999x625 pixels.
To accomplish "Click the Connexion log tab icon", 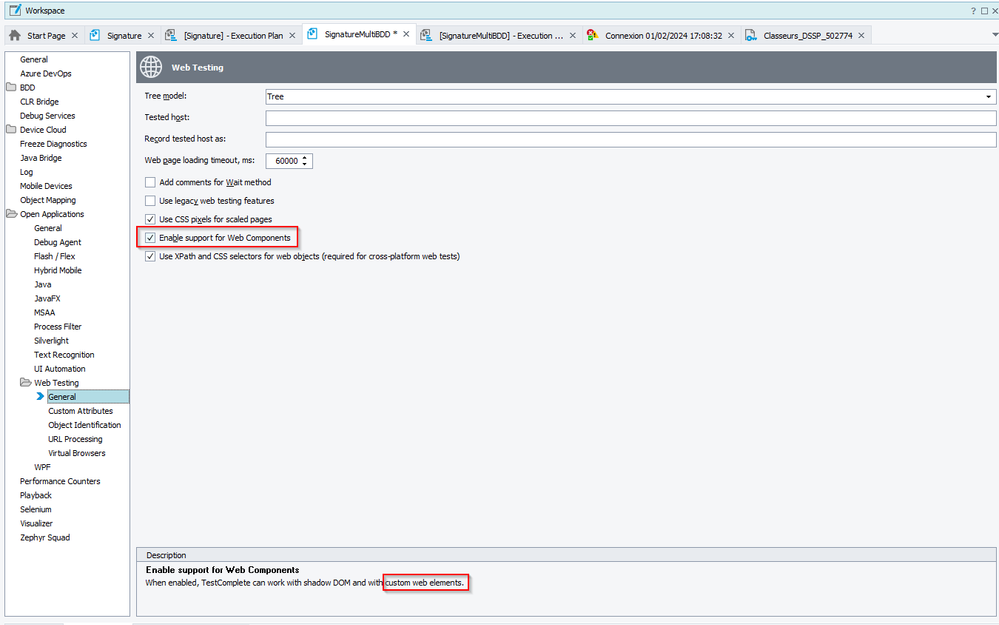I will [x=592, y=35].
